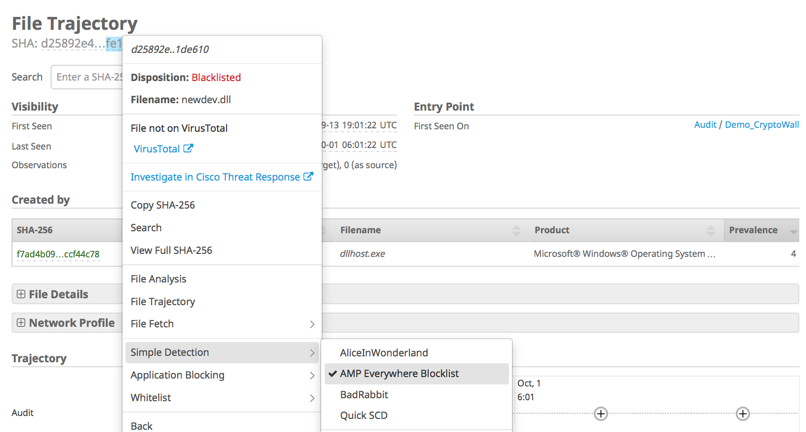Click the Cisco Threat Response external link icon
The height and width of the screenshot is (432, 806).
pos(308,177)
